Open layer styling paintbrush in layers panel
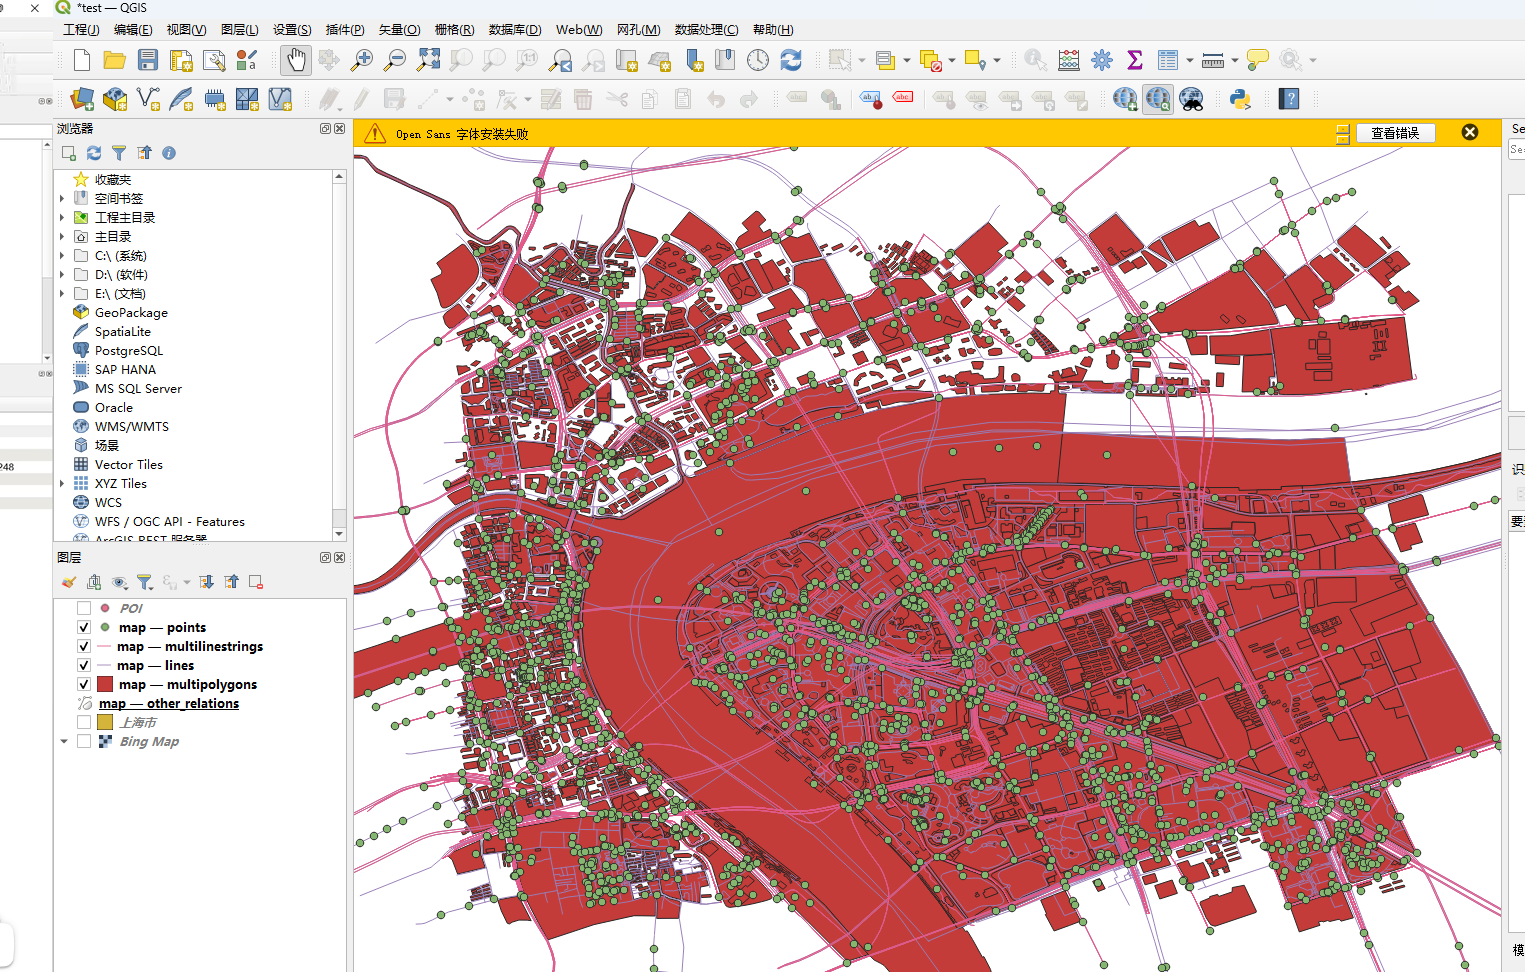The width and height of the screenshot is (1525, 972). tap(68, 582)
